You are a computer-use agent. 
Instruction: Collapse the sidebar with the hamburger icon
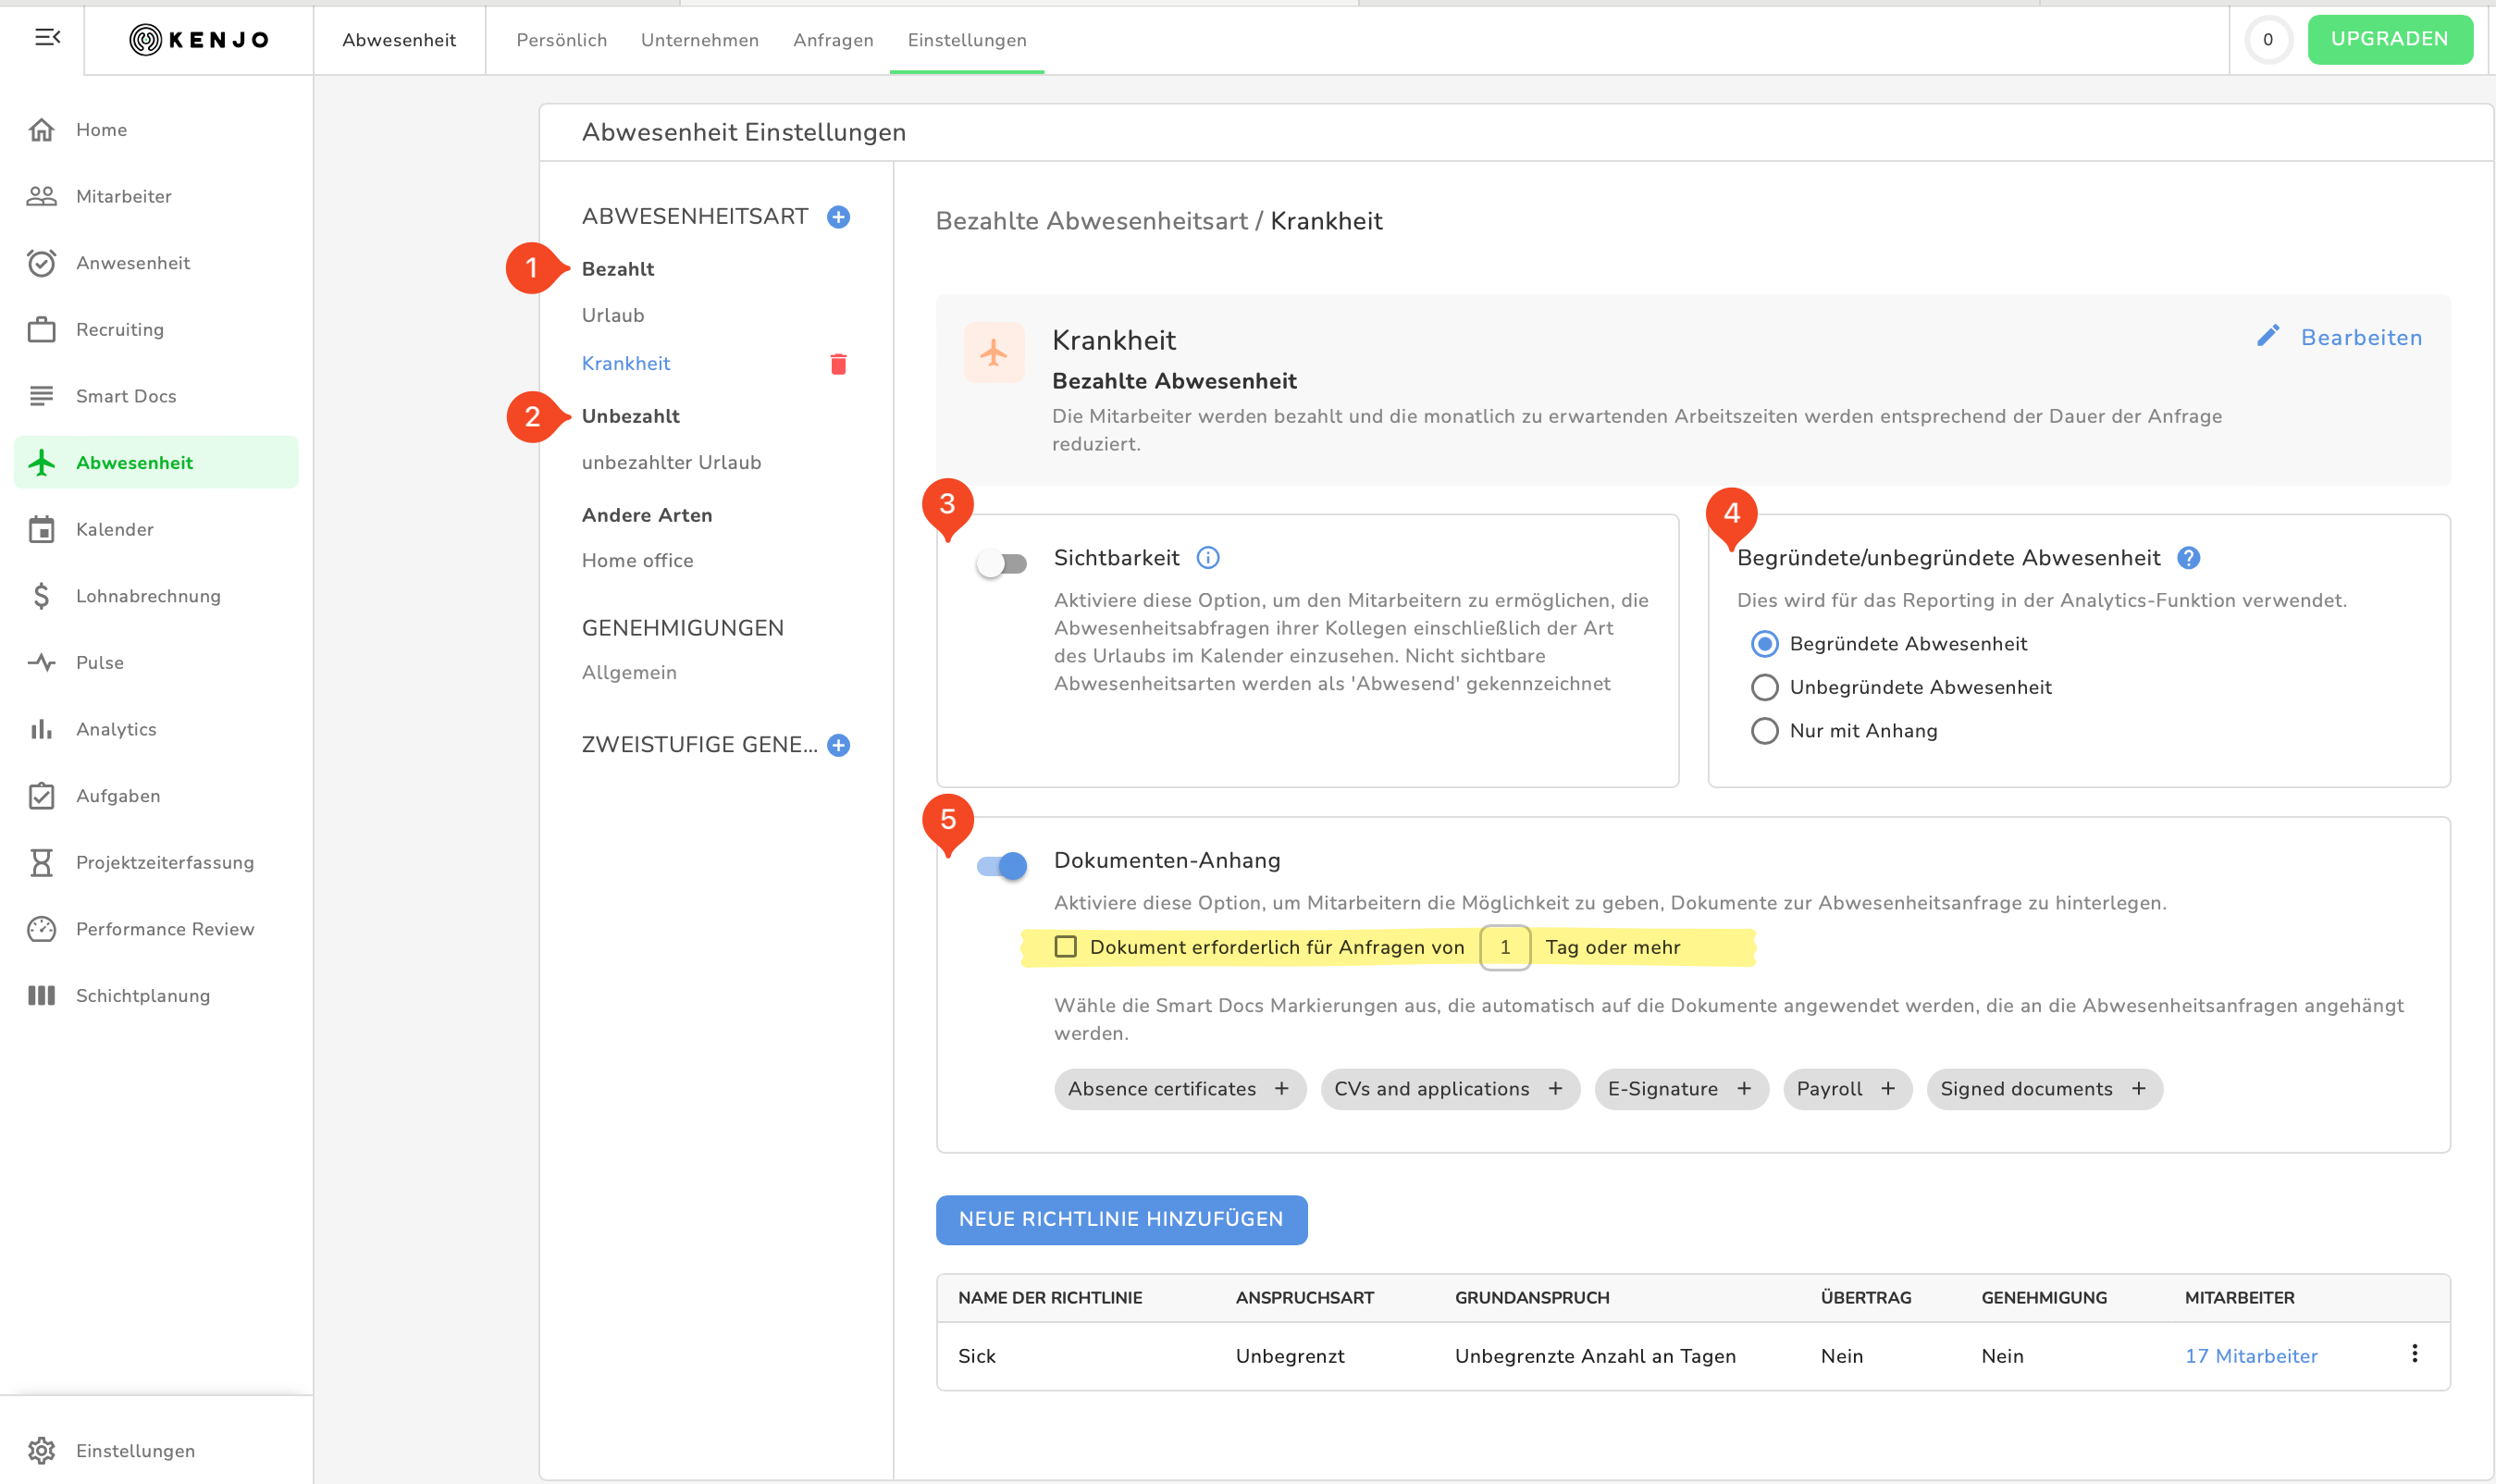[x=47, y=38]
